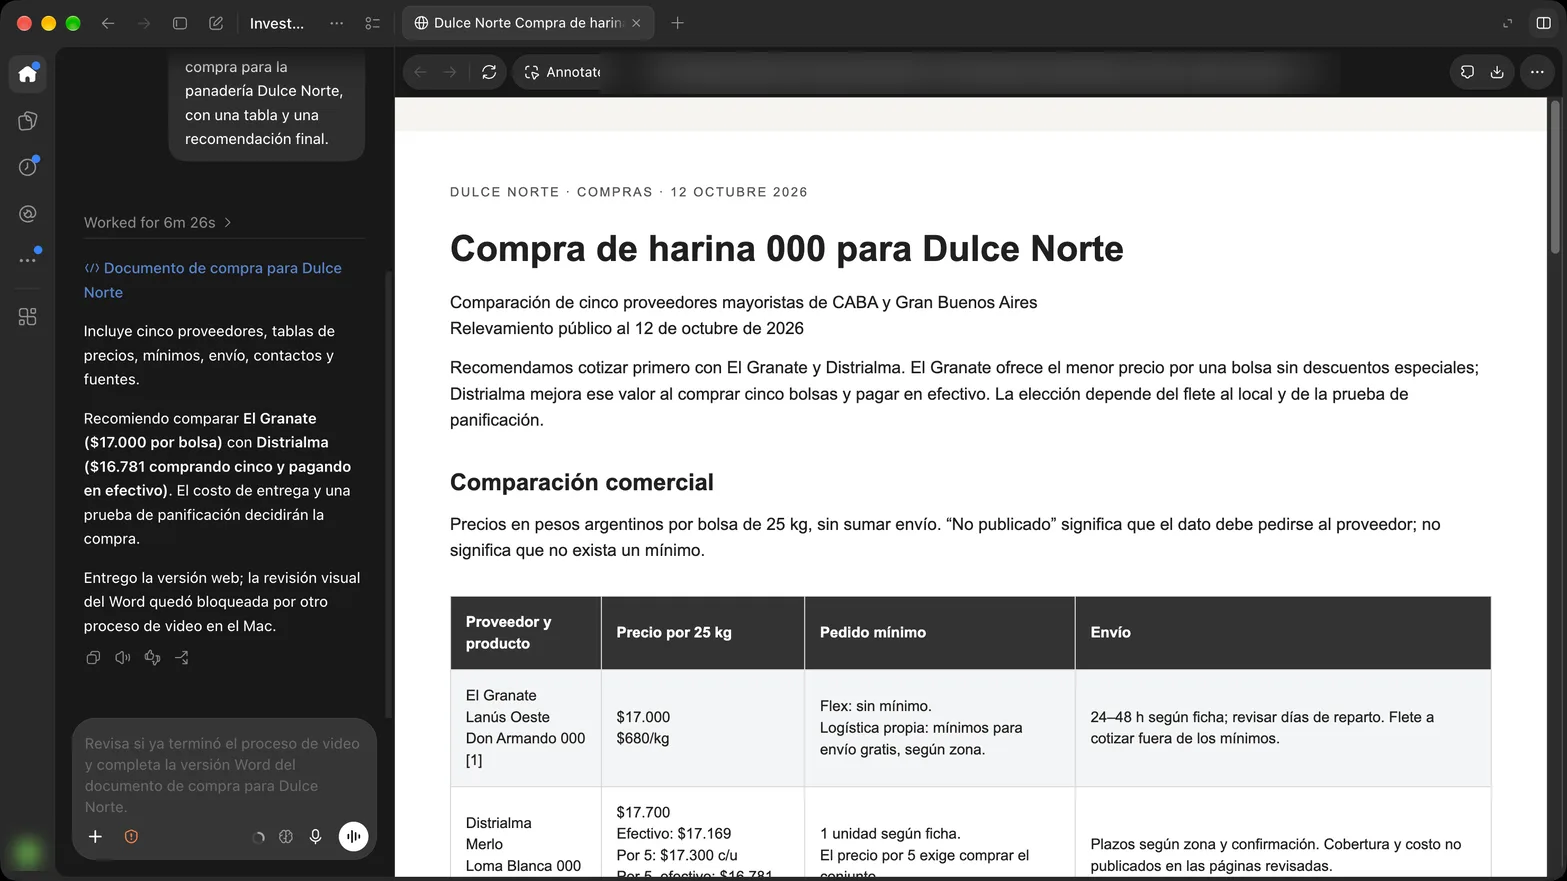
Task: Toggle the split view icon at far right of the title bar
Action: [x=1543, y=23]
